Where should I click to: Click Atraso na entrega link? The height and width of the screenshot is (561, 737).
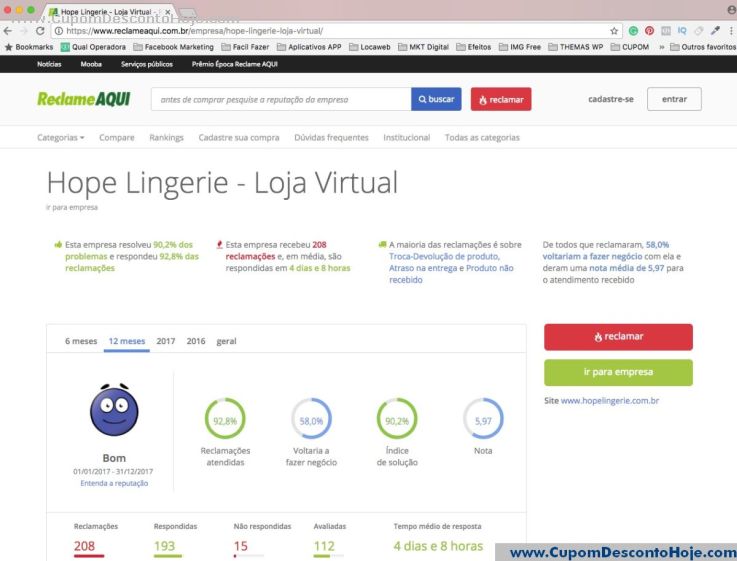[x=423, y=268]
